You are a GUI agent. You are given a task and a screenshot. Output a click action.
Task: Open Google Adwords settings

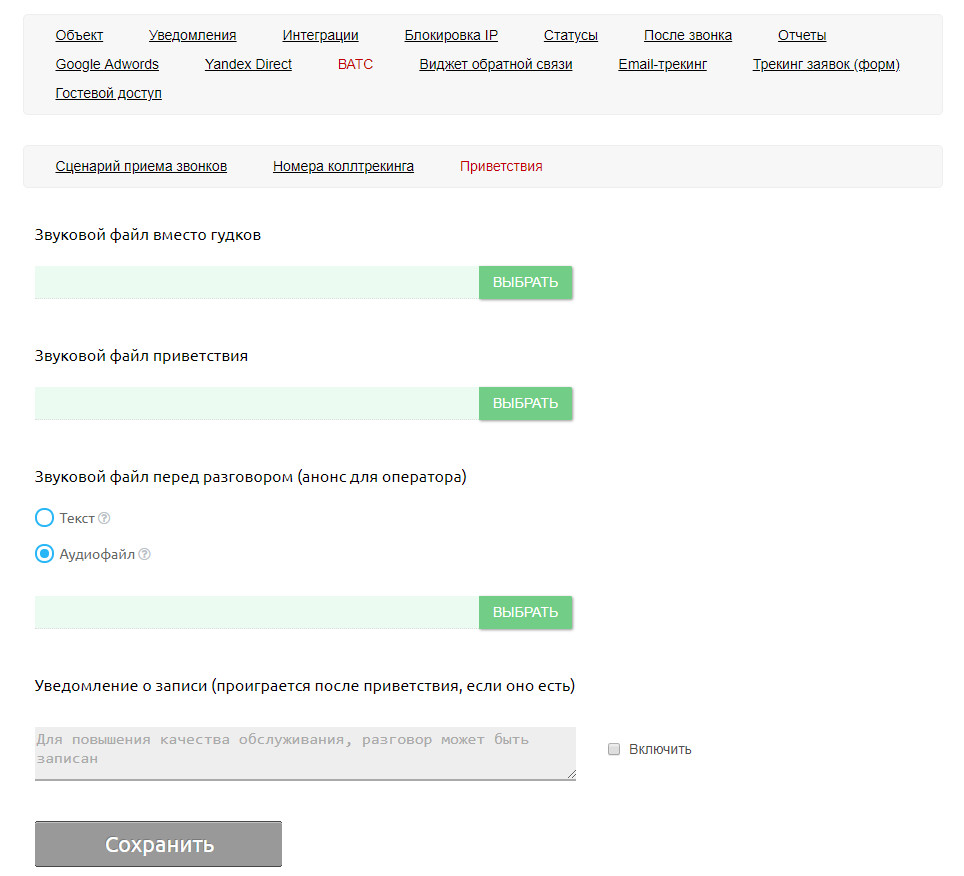click(107, 64)
